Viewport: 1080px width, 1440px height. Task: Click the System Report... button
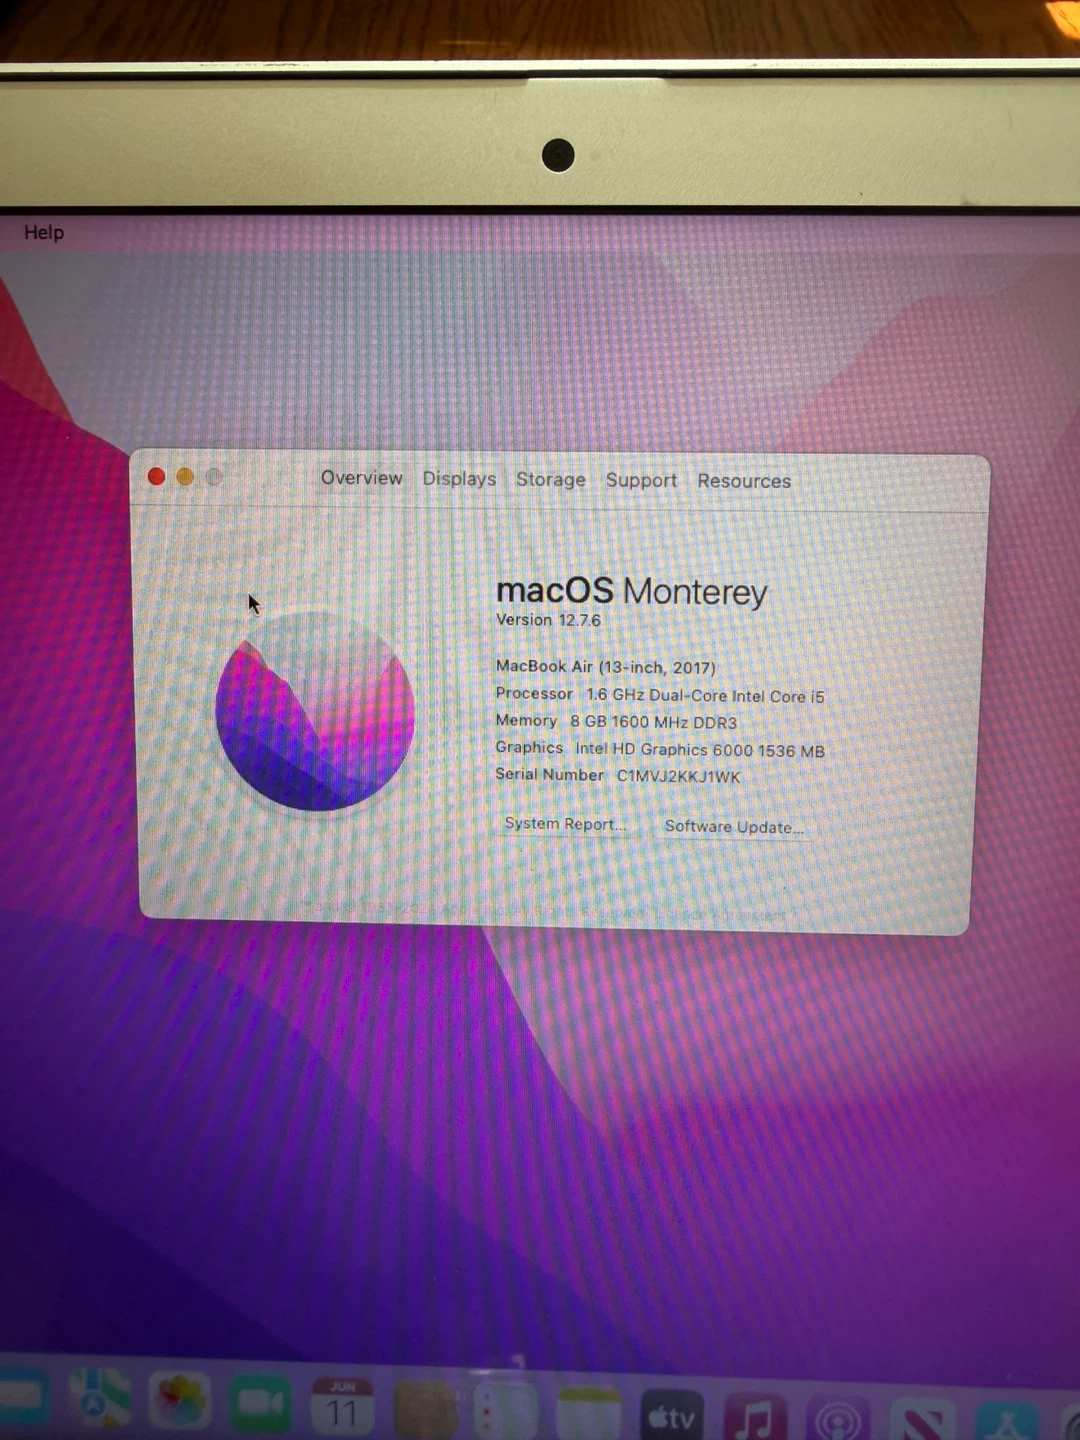coord(565,824)
